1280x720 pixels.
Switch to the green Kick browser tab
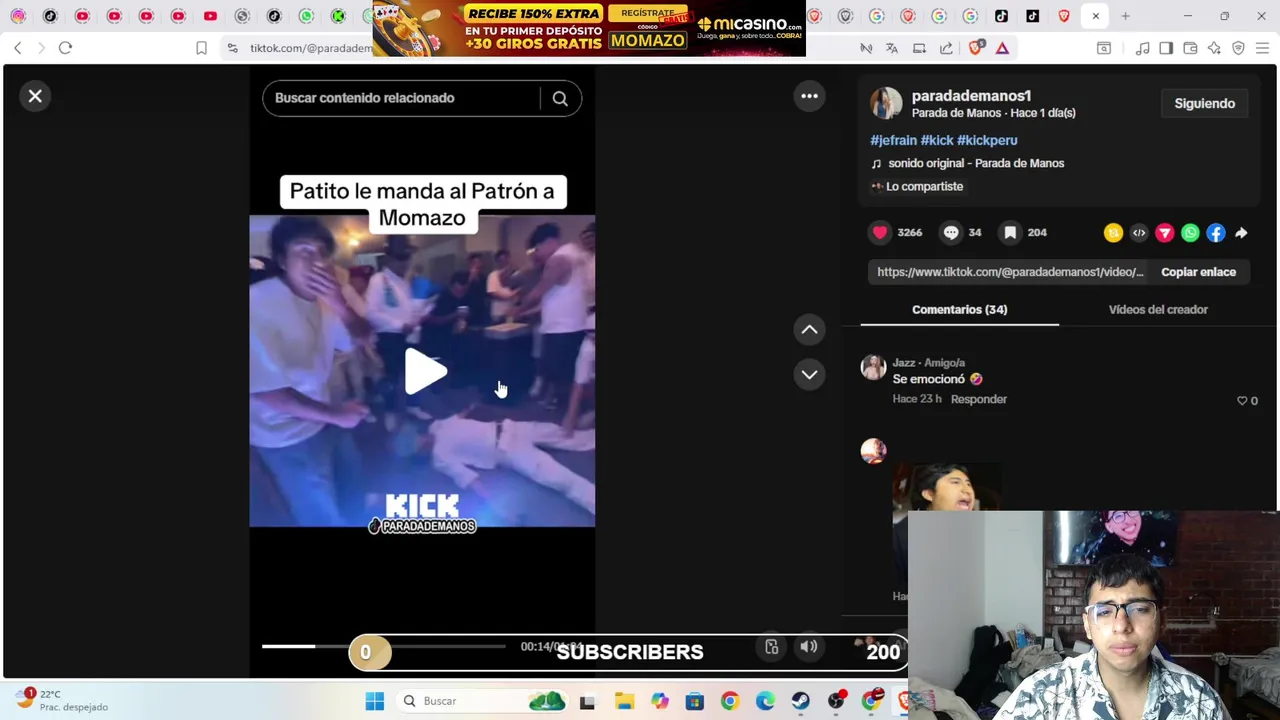click(338, 16)
